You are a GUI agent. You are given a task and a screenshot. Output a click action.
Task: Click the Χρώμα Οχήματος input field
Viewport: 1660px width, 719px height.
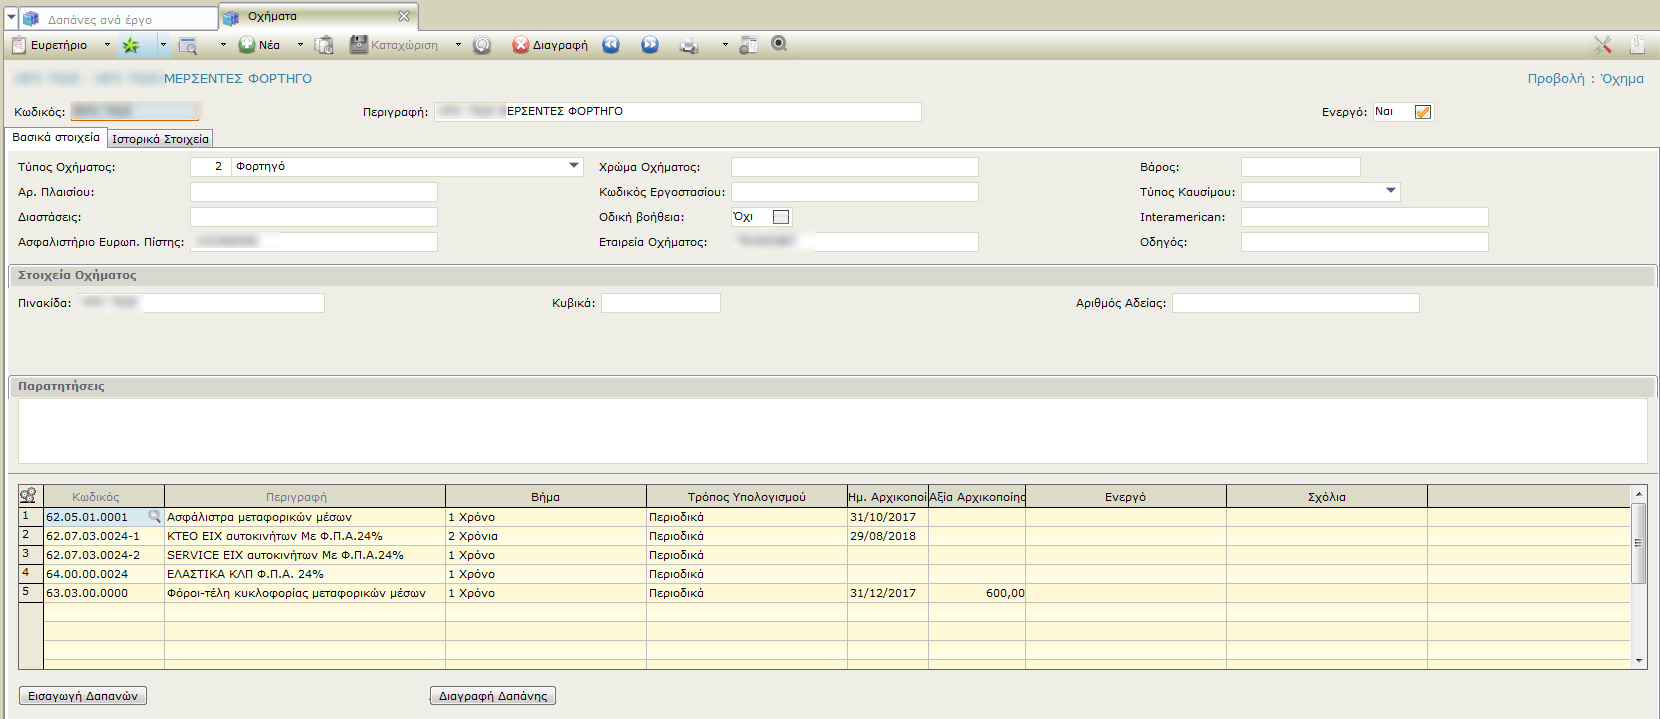coord(854,167)
